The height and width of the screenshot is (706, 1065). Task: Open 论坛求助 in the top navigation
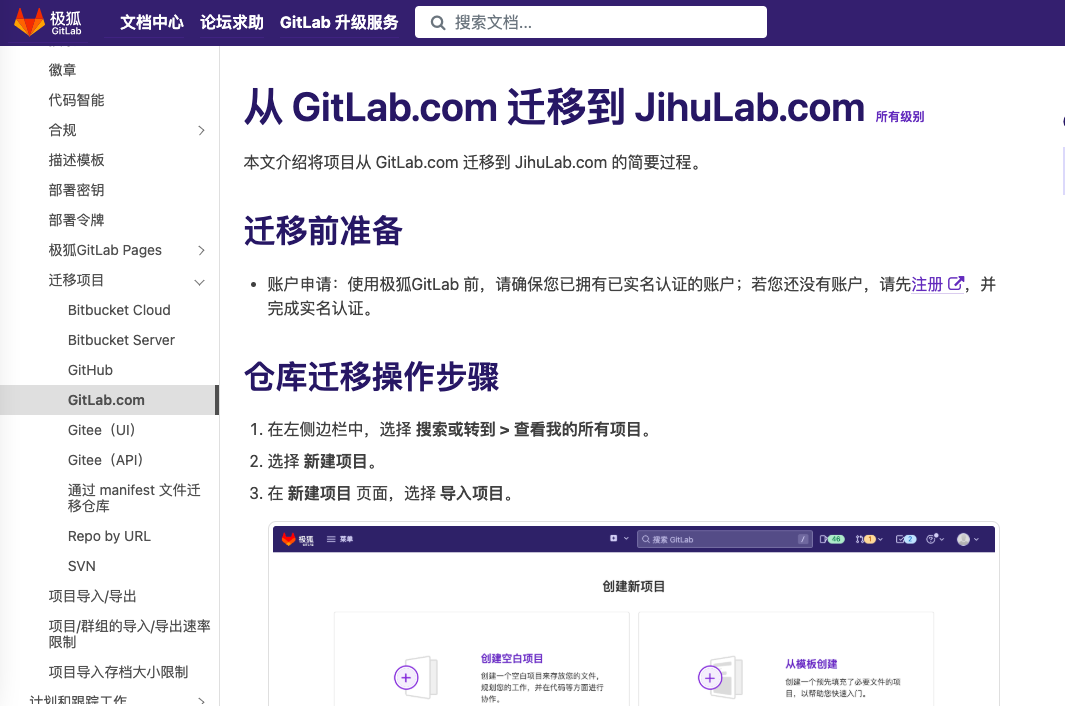(x=232, y=22)
